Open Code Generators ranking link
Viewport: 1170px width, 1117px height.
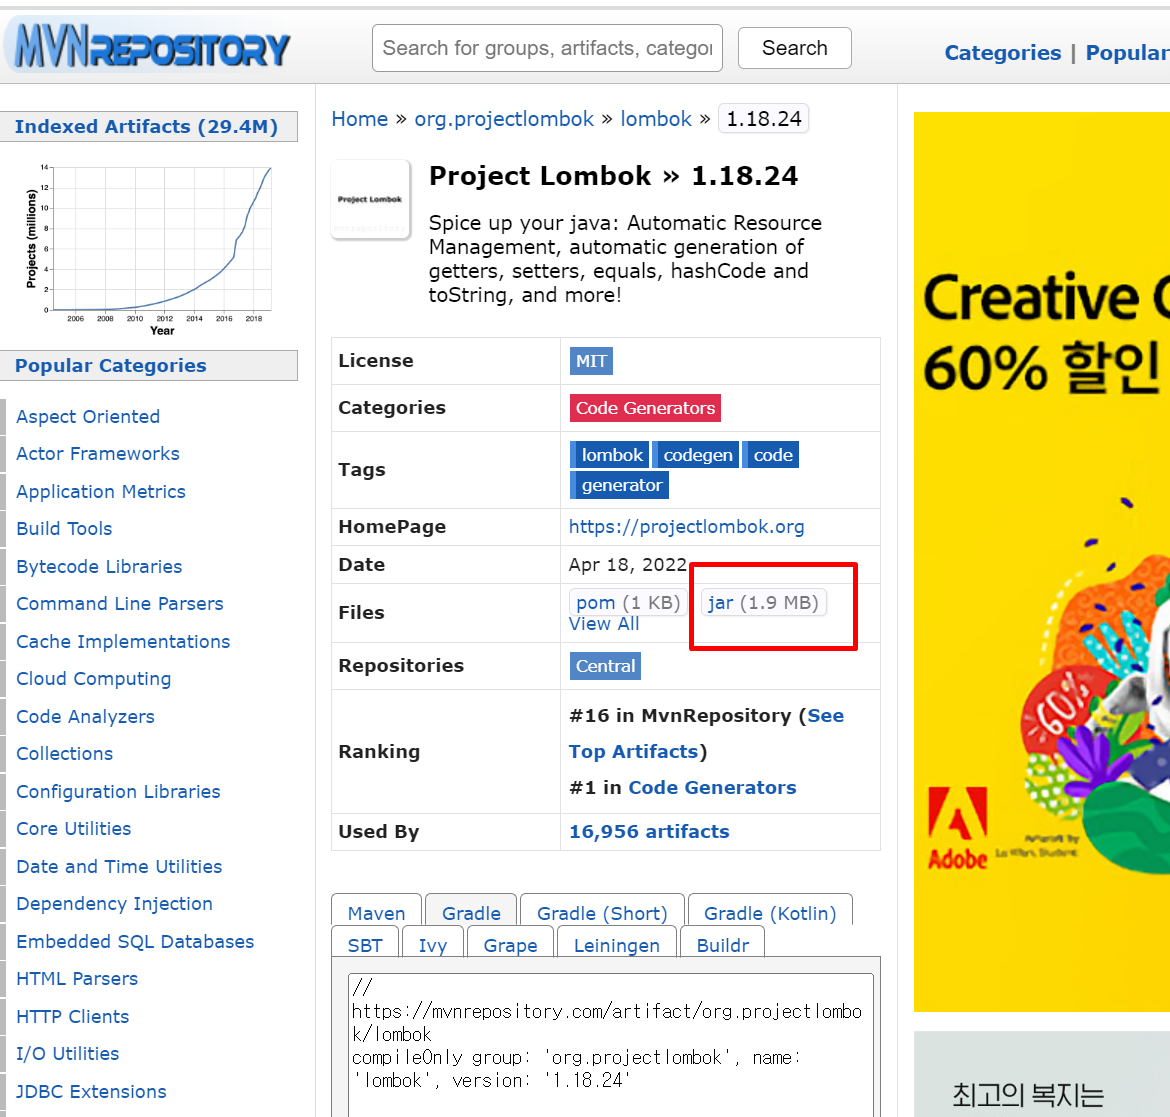(712, 788)
